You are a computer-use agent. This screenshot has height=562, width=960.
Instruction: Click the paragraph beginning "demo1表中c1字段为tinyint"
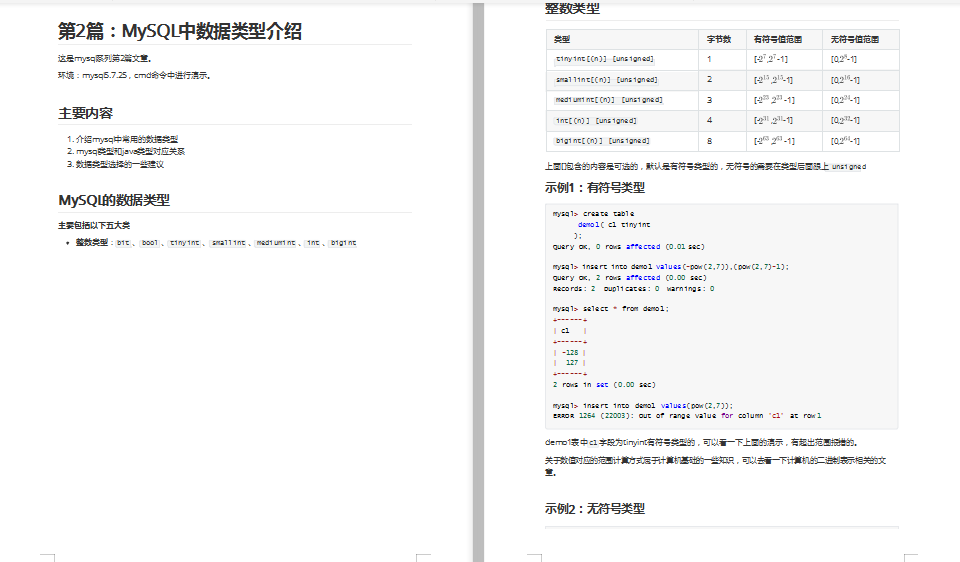pyautogui.click(x=702, y=442)
